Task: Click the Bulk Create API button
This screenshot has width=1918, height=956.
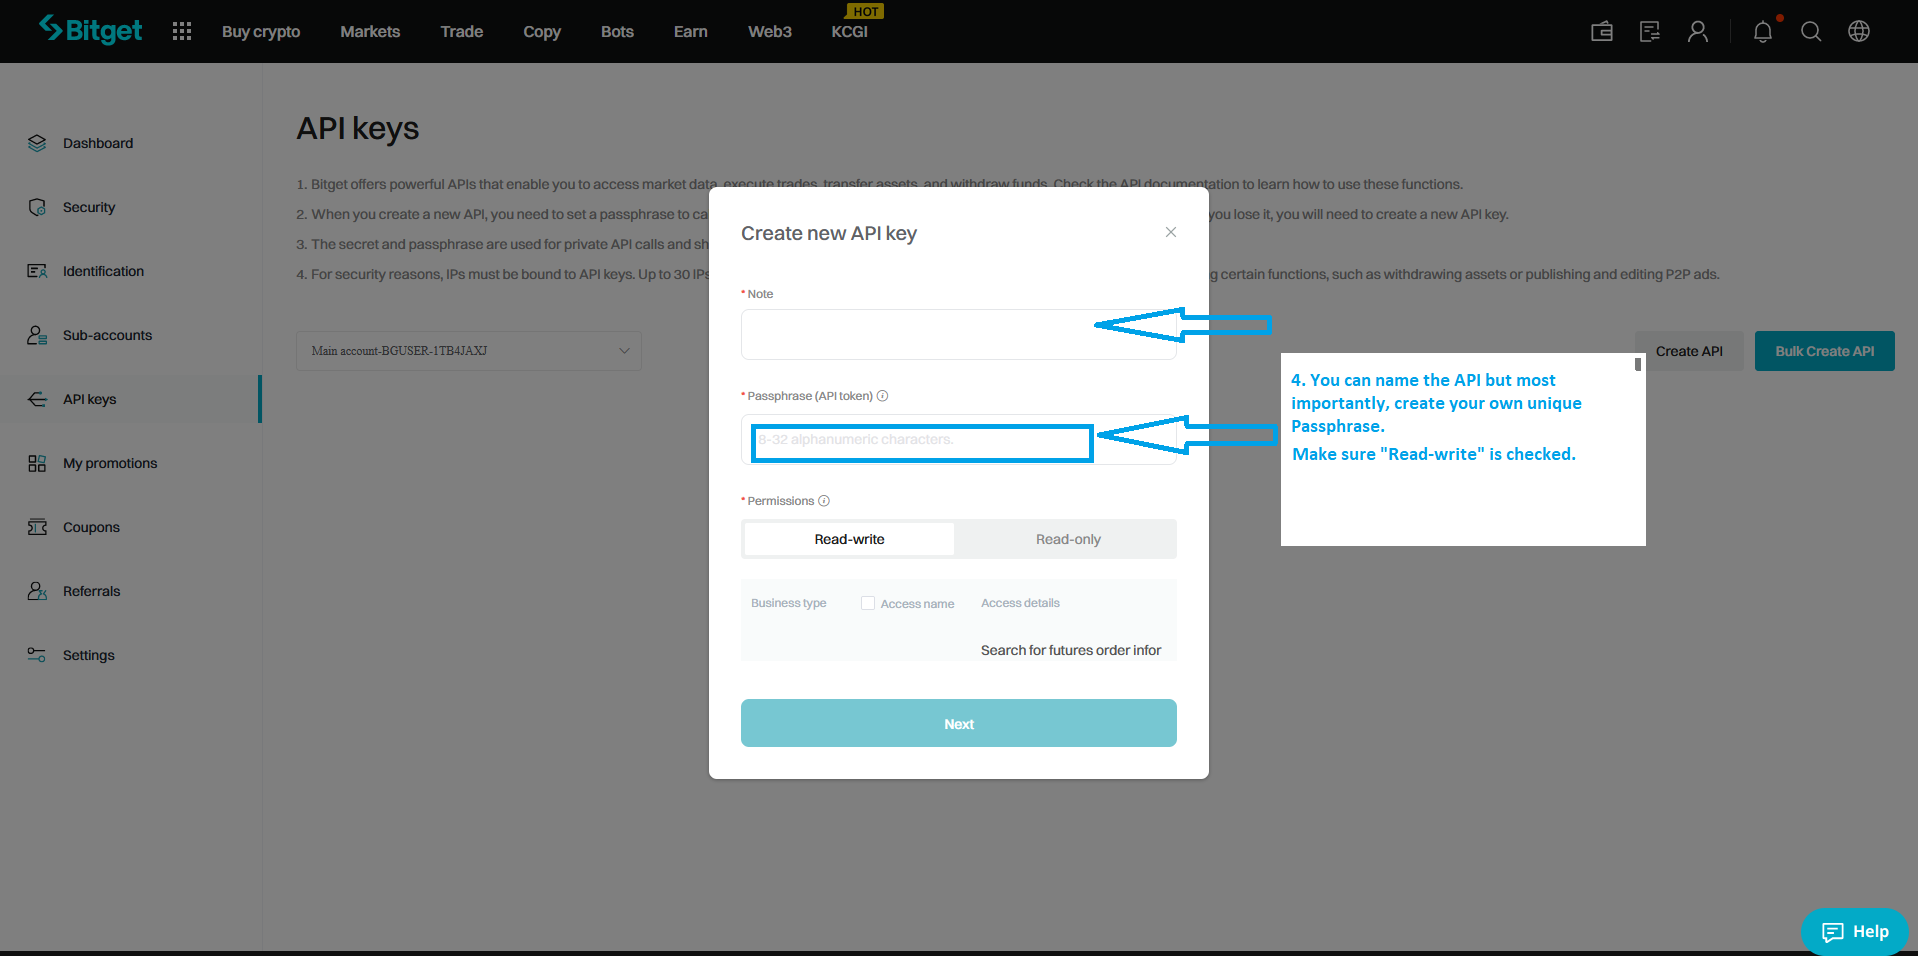Action: tap(1825, 351)
